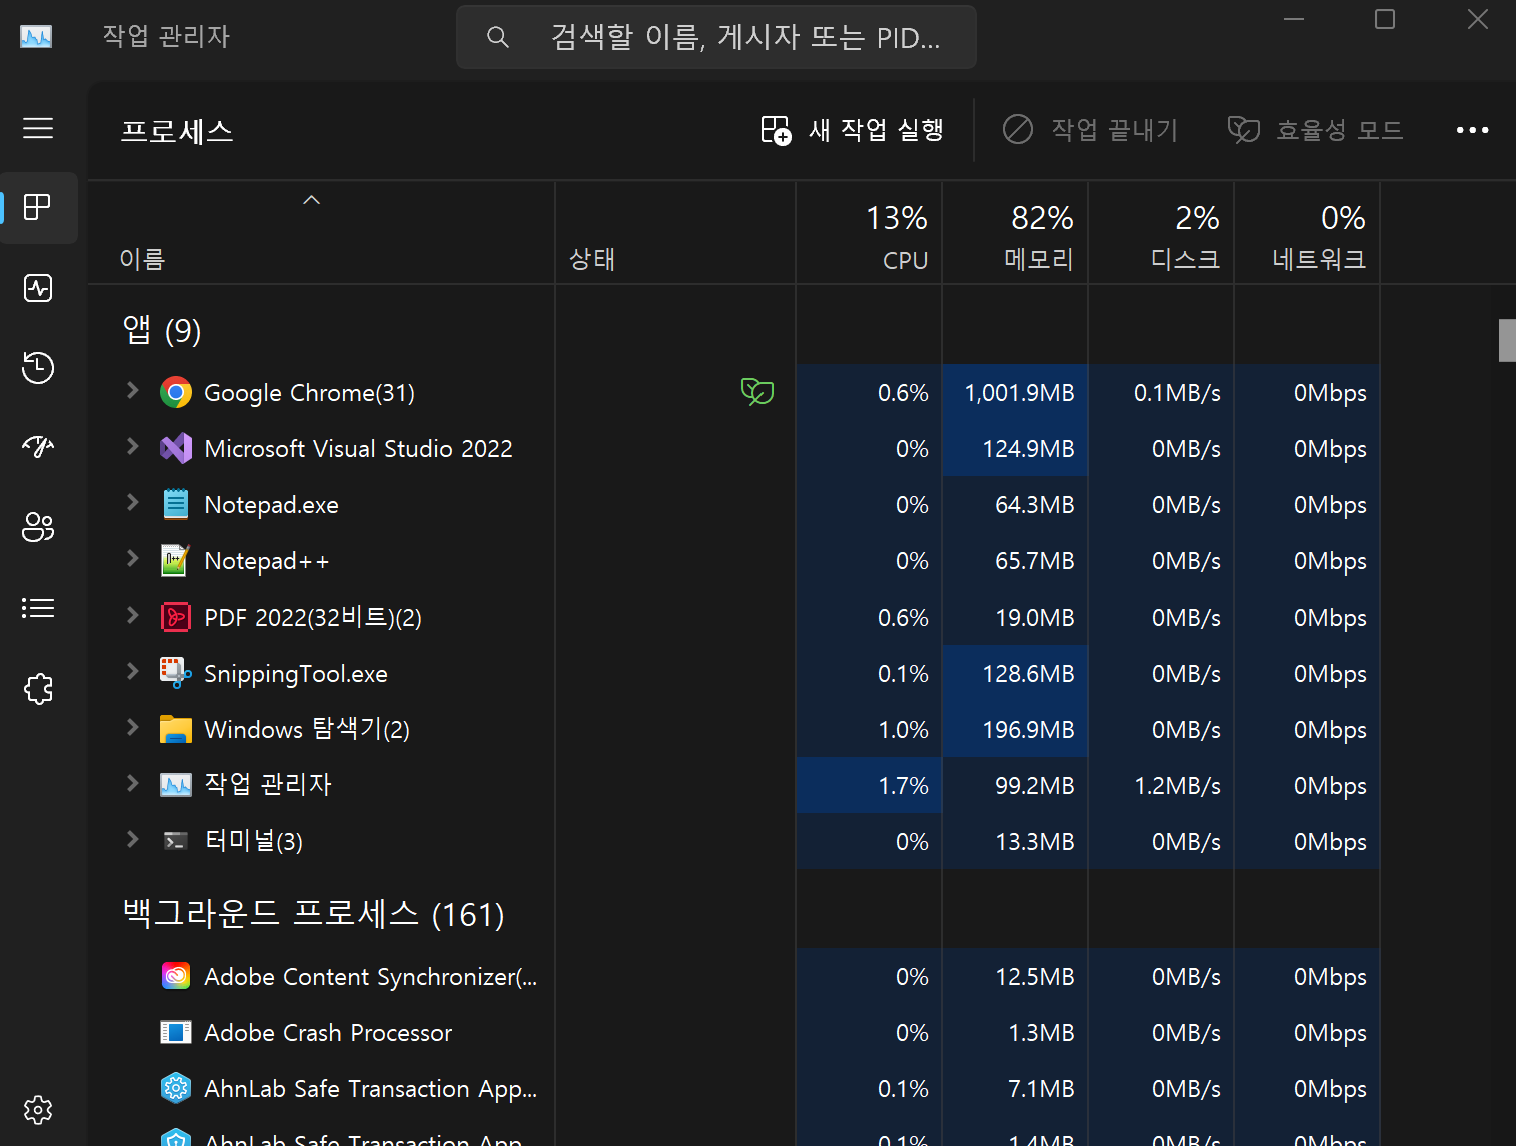Open the Services sidebar tab
Screen dimensions: 1516x1146
[38, 688]
